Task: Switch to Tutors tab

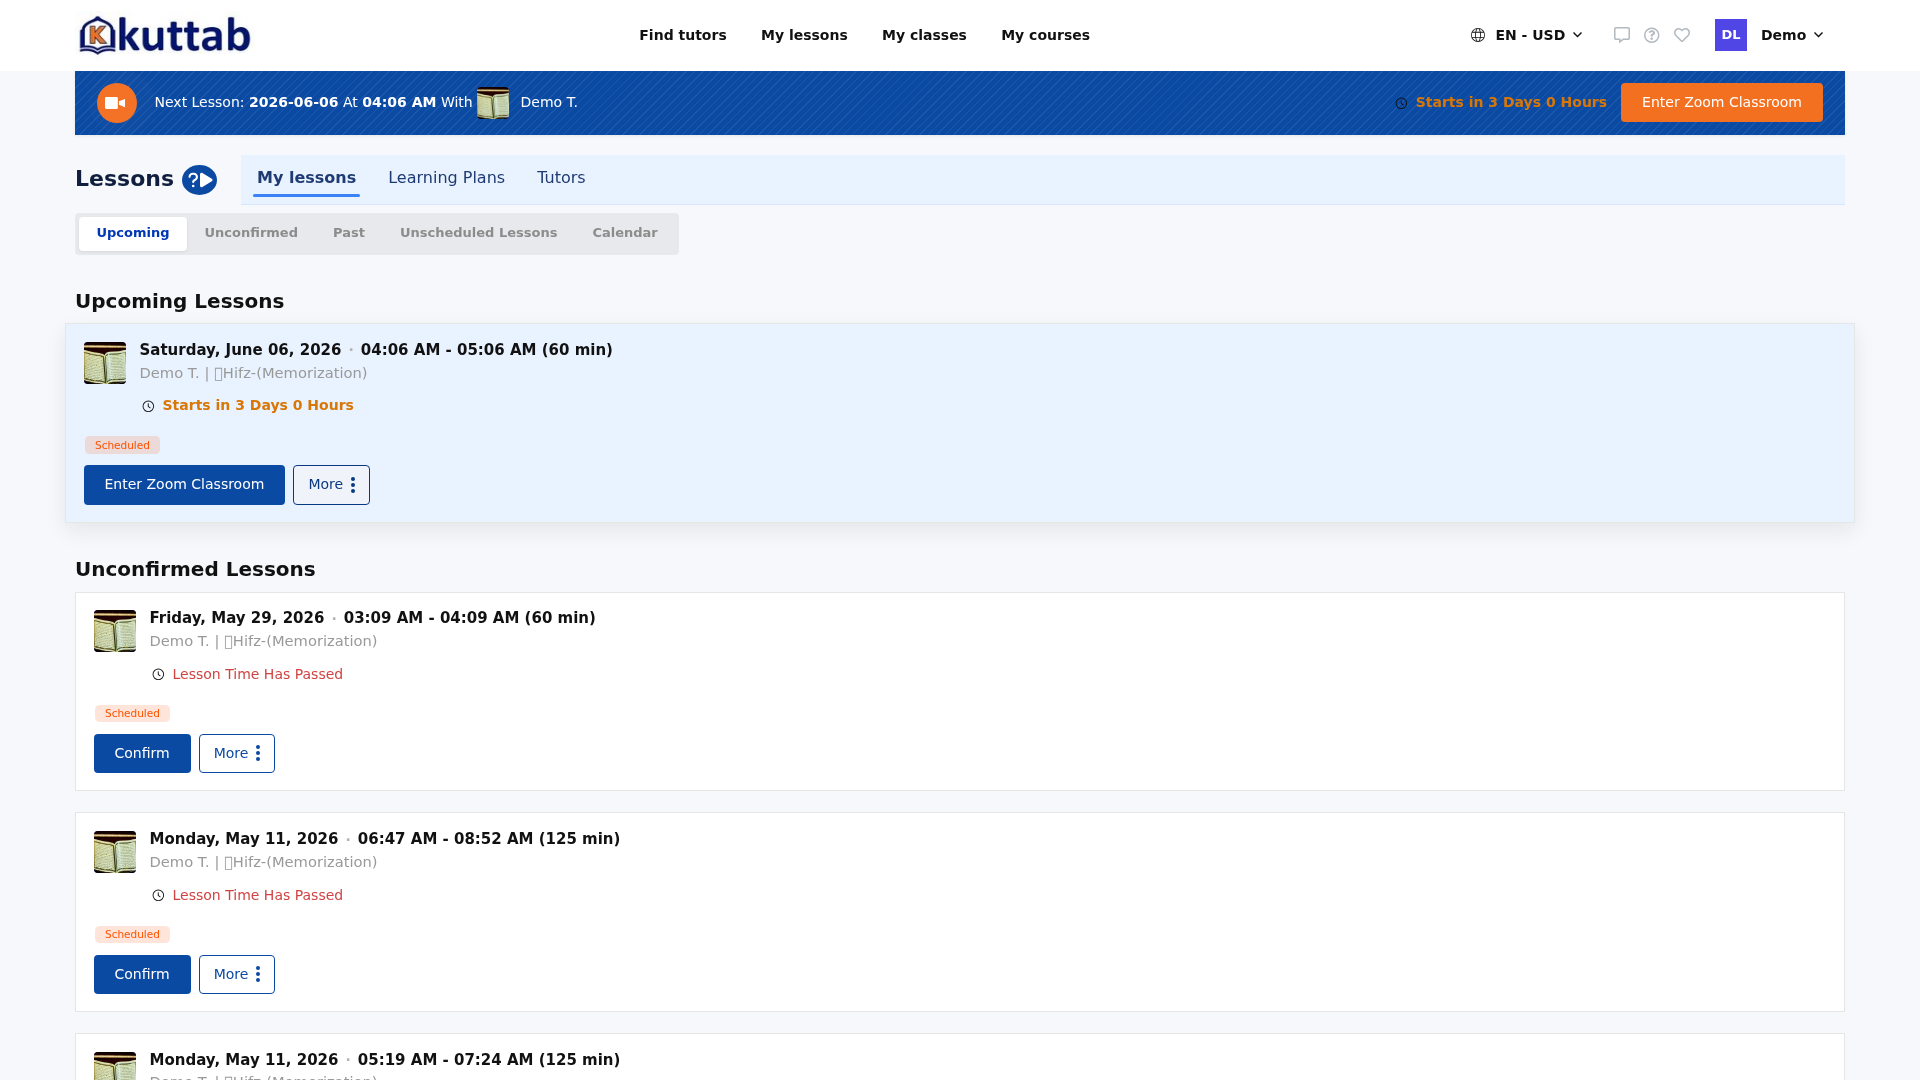Action: 561,178
